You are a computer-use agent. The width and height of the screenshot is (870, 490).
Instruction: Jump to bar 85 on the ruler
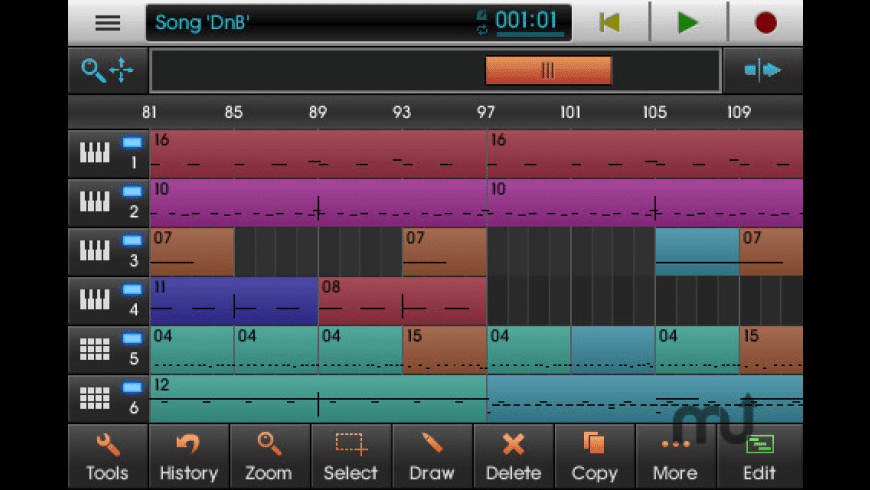click(234, 113)
